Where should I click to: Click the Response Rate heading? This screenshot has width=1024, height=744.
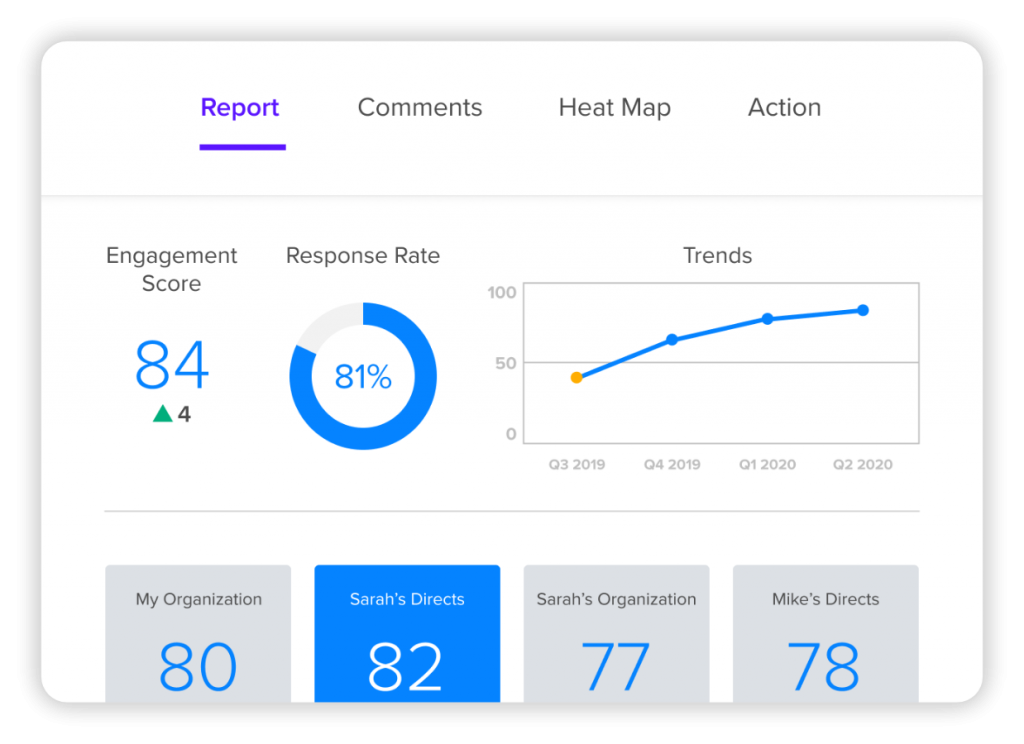(363, 255)
